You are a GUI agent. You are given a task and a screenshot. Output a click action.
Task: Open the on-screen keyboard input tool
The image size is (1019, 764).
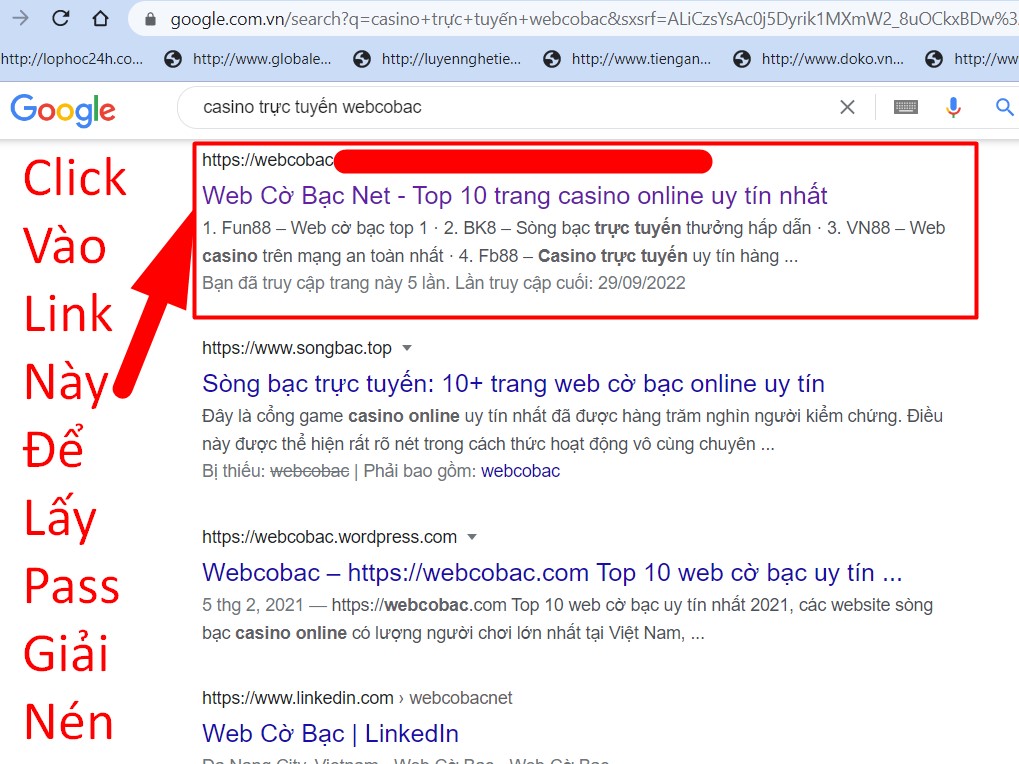pyautogui.click(x=905, y=107)
